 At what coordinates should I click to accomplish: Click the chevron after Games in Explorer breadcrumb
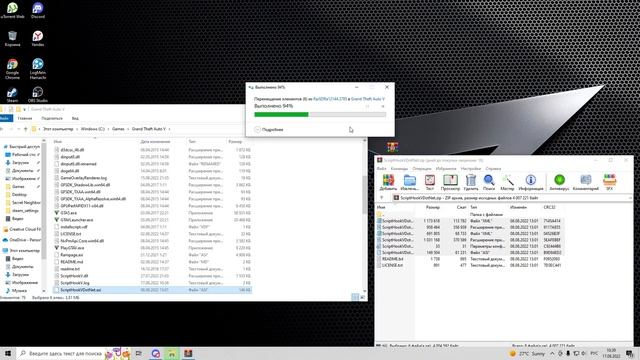[x=127, y=129]
